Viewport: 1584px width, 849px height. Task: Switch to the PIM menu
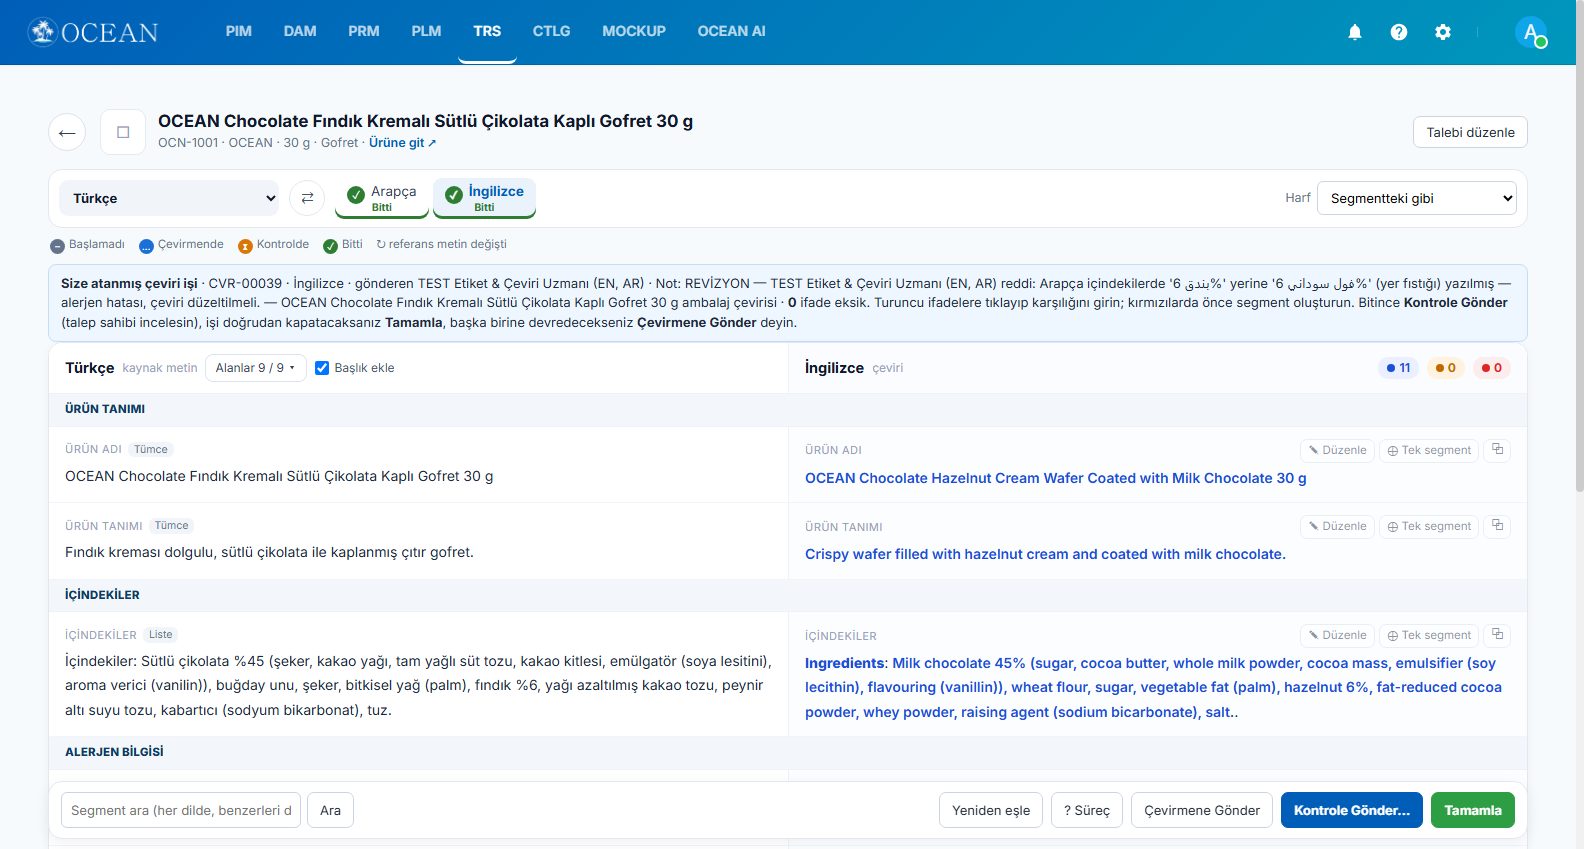(x=239, y=31)
